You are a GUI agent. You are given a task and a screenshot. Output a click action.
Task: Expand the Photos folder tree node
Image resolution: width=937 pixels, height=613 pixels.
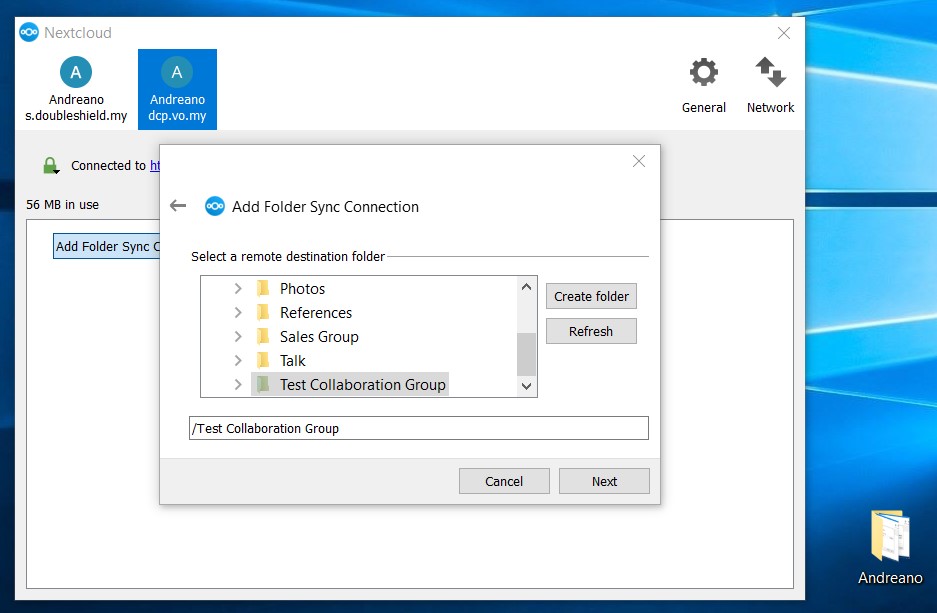(x=238, y=289)
